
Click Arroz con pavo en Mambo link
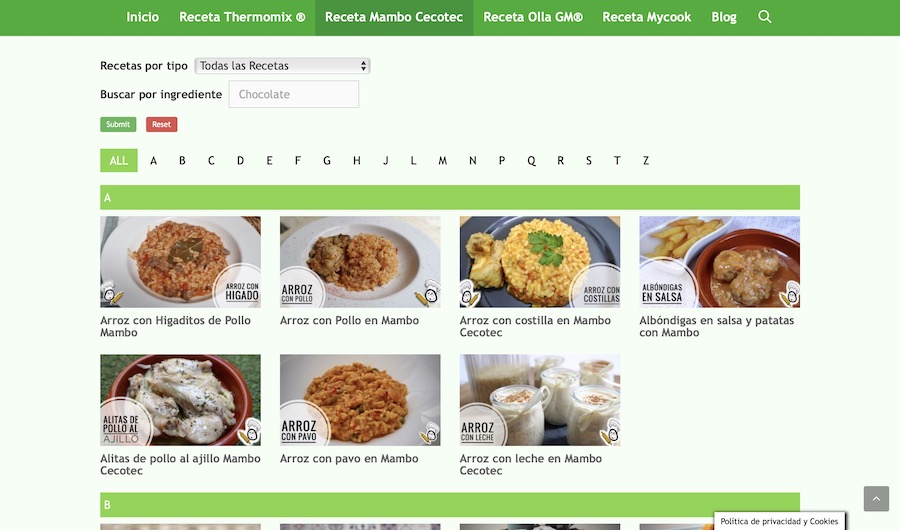[349, 458]
